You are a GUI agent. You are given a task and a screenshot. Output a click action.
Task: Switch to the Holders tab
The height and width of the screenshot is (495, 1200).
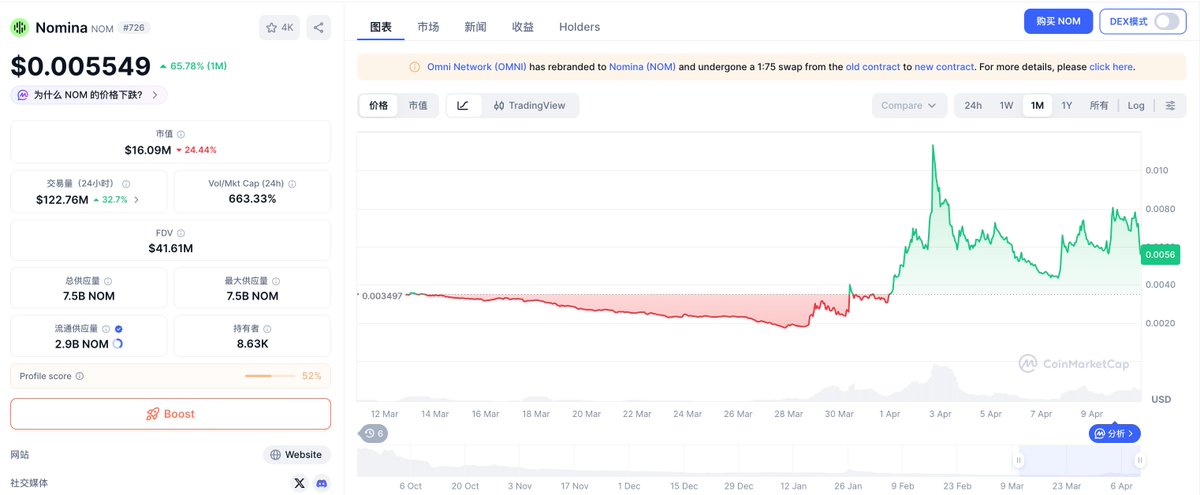click(x=580, y=27)
